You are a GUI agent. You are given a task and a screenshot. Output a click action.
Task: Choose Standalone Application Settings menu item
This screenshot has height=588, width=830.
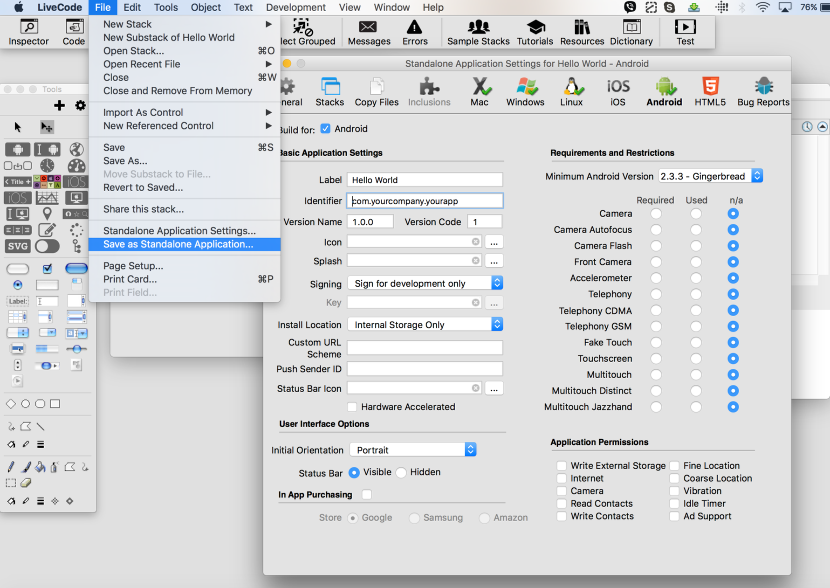click(x=185, y=231)
